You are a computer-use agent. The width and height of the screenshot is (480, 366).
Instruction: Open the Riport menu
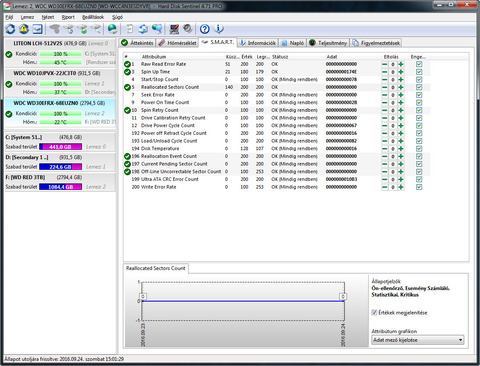tap(68, 17)
